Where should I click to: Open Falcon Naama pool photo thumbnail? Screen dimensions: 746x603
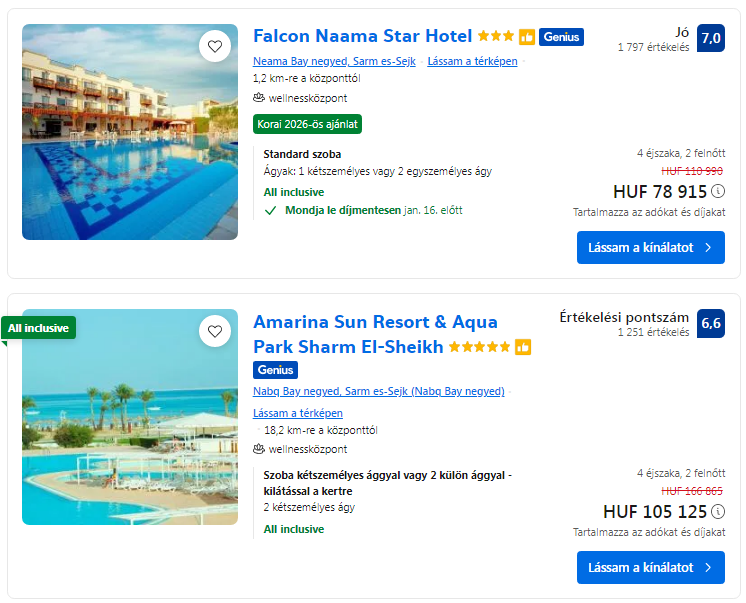click(130, 132)
